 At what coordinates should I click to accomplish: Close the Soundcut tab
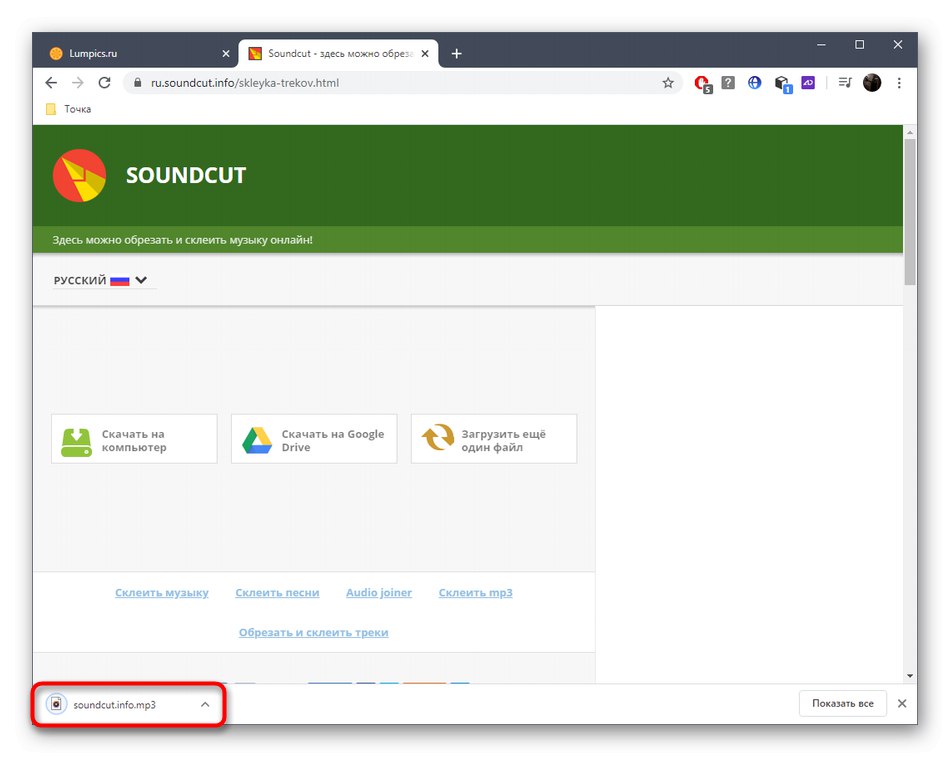(x=425, y=53)
